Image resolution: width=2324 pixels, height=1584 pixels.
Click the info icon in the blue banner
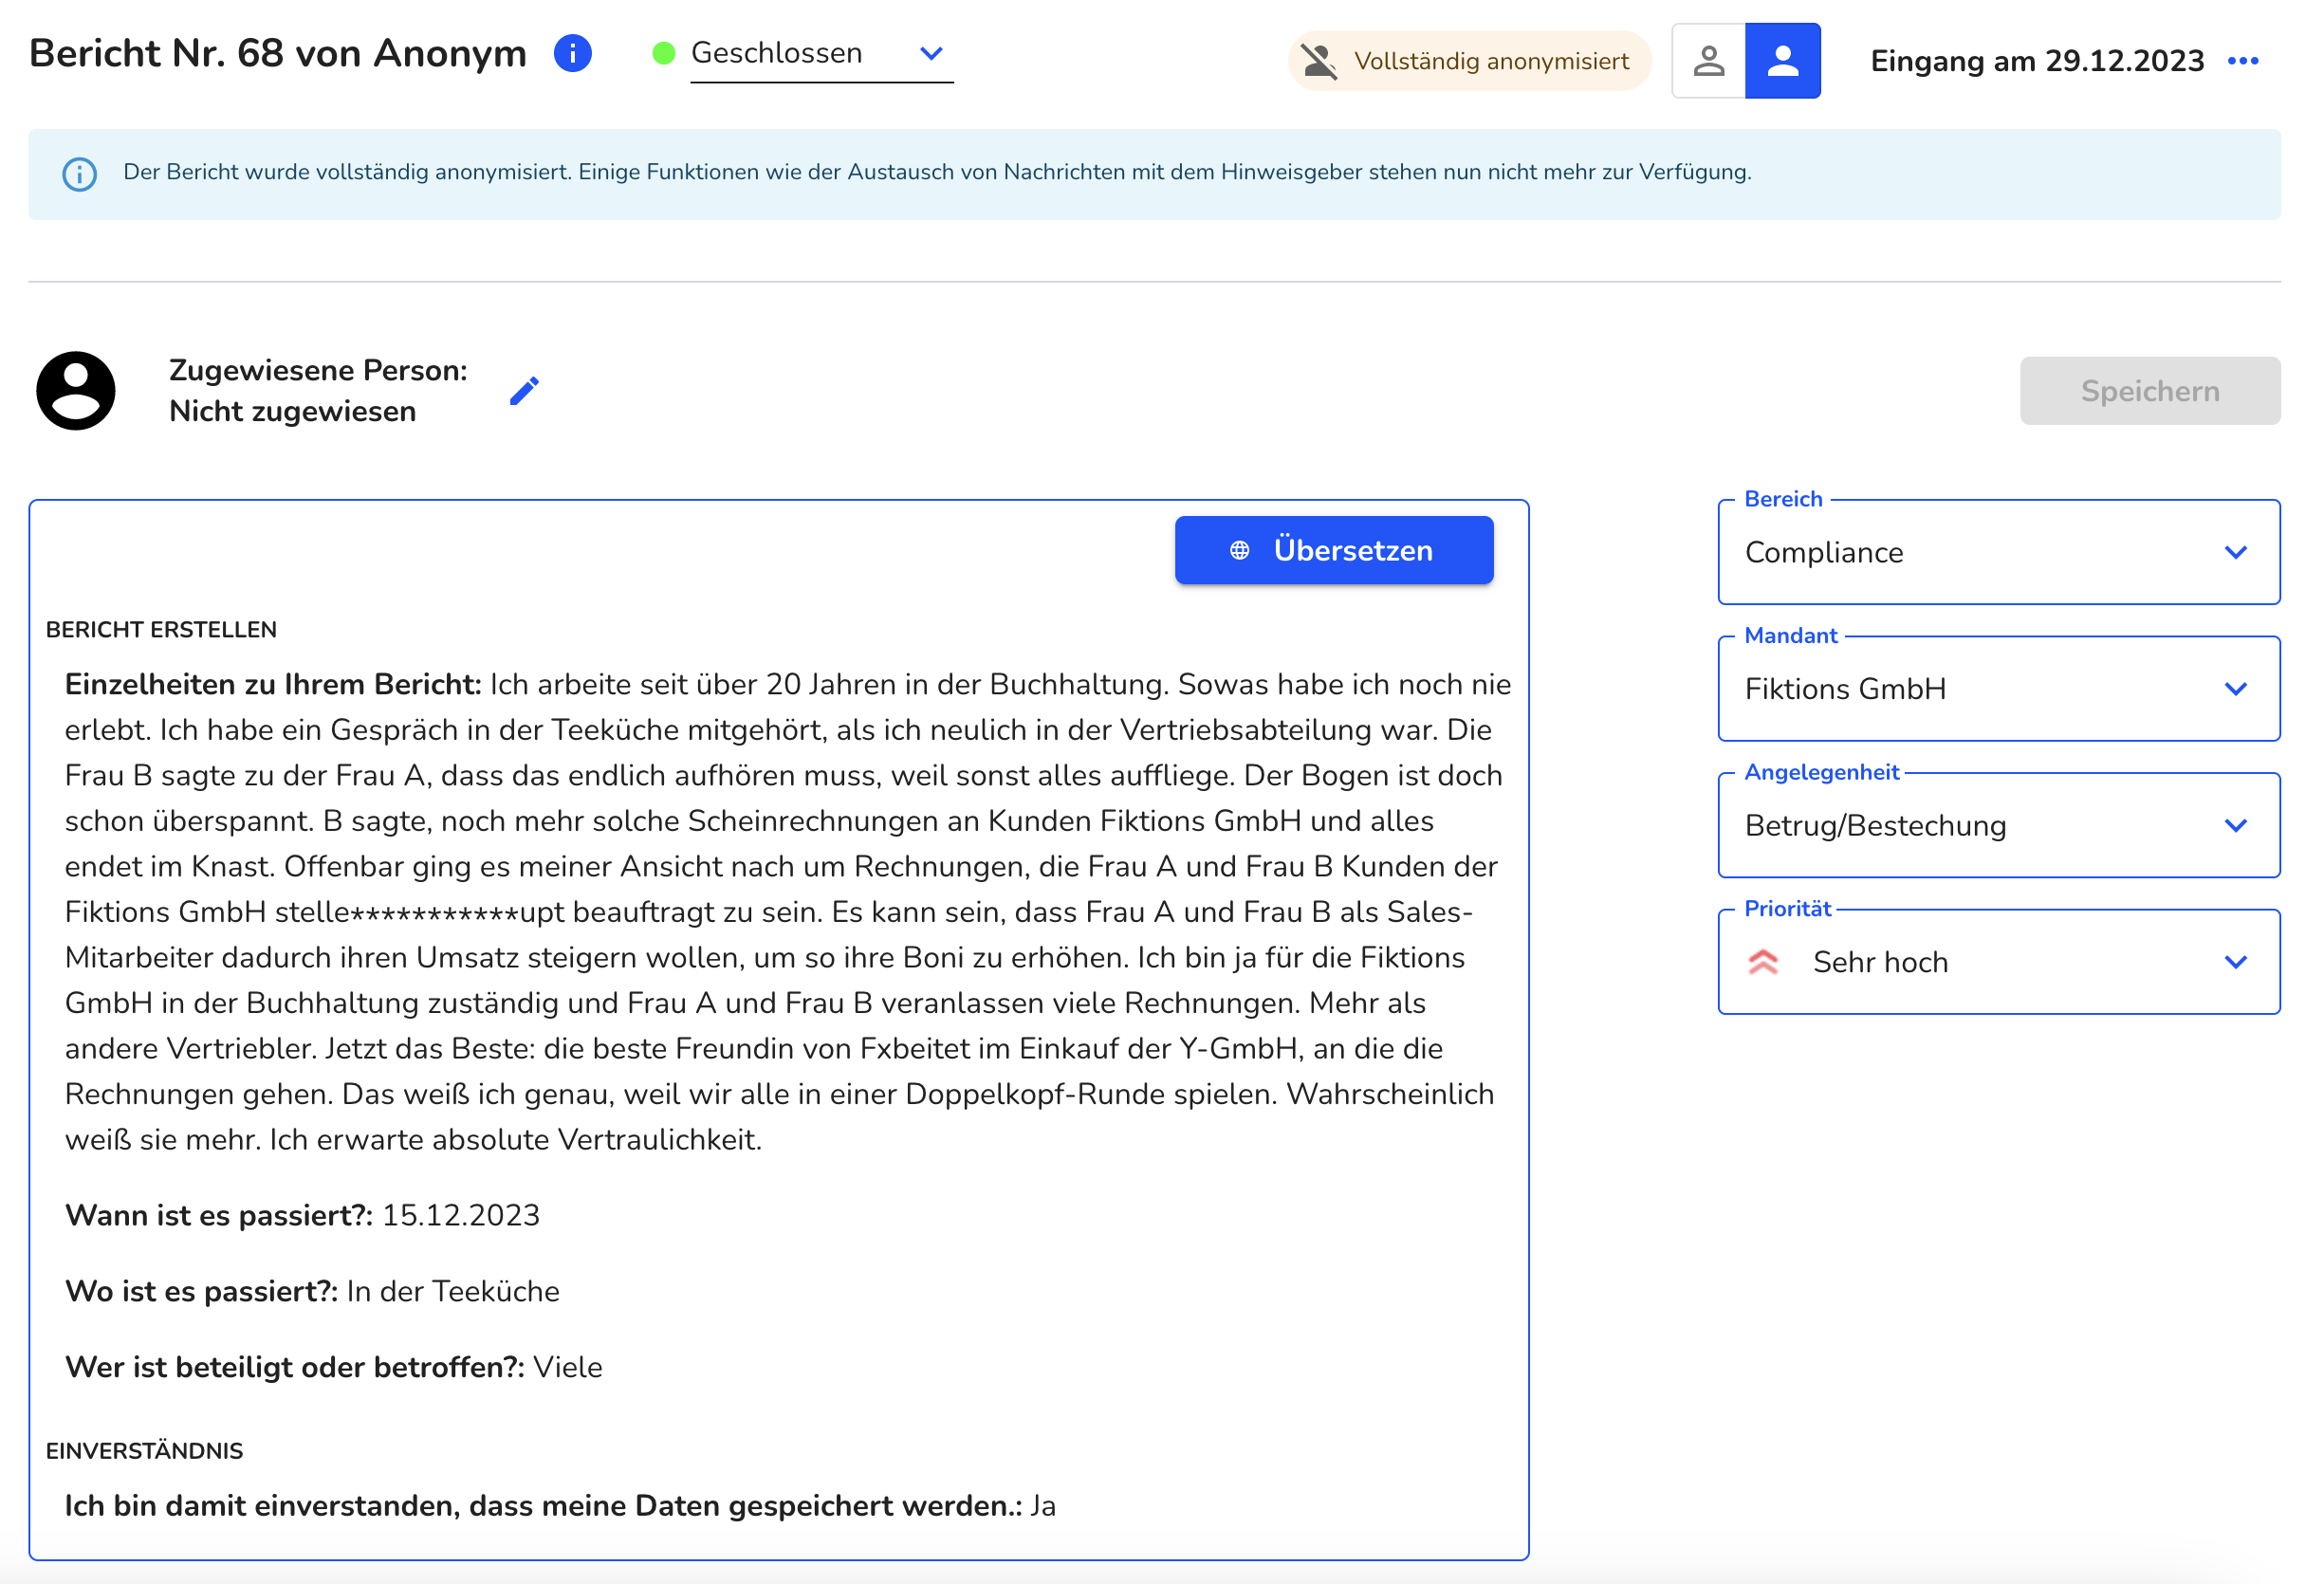tap(79, 174)
